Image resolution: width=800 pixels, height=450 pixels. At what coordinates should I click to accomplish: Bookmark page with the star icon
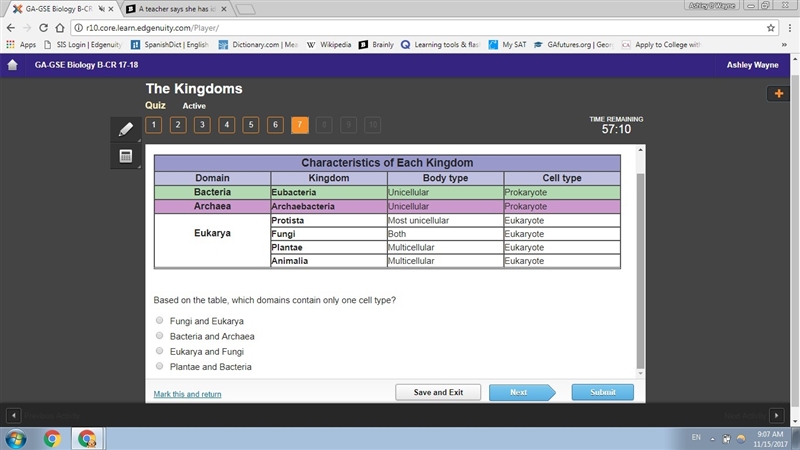click(770, 28)
